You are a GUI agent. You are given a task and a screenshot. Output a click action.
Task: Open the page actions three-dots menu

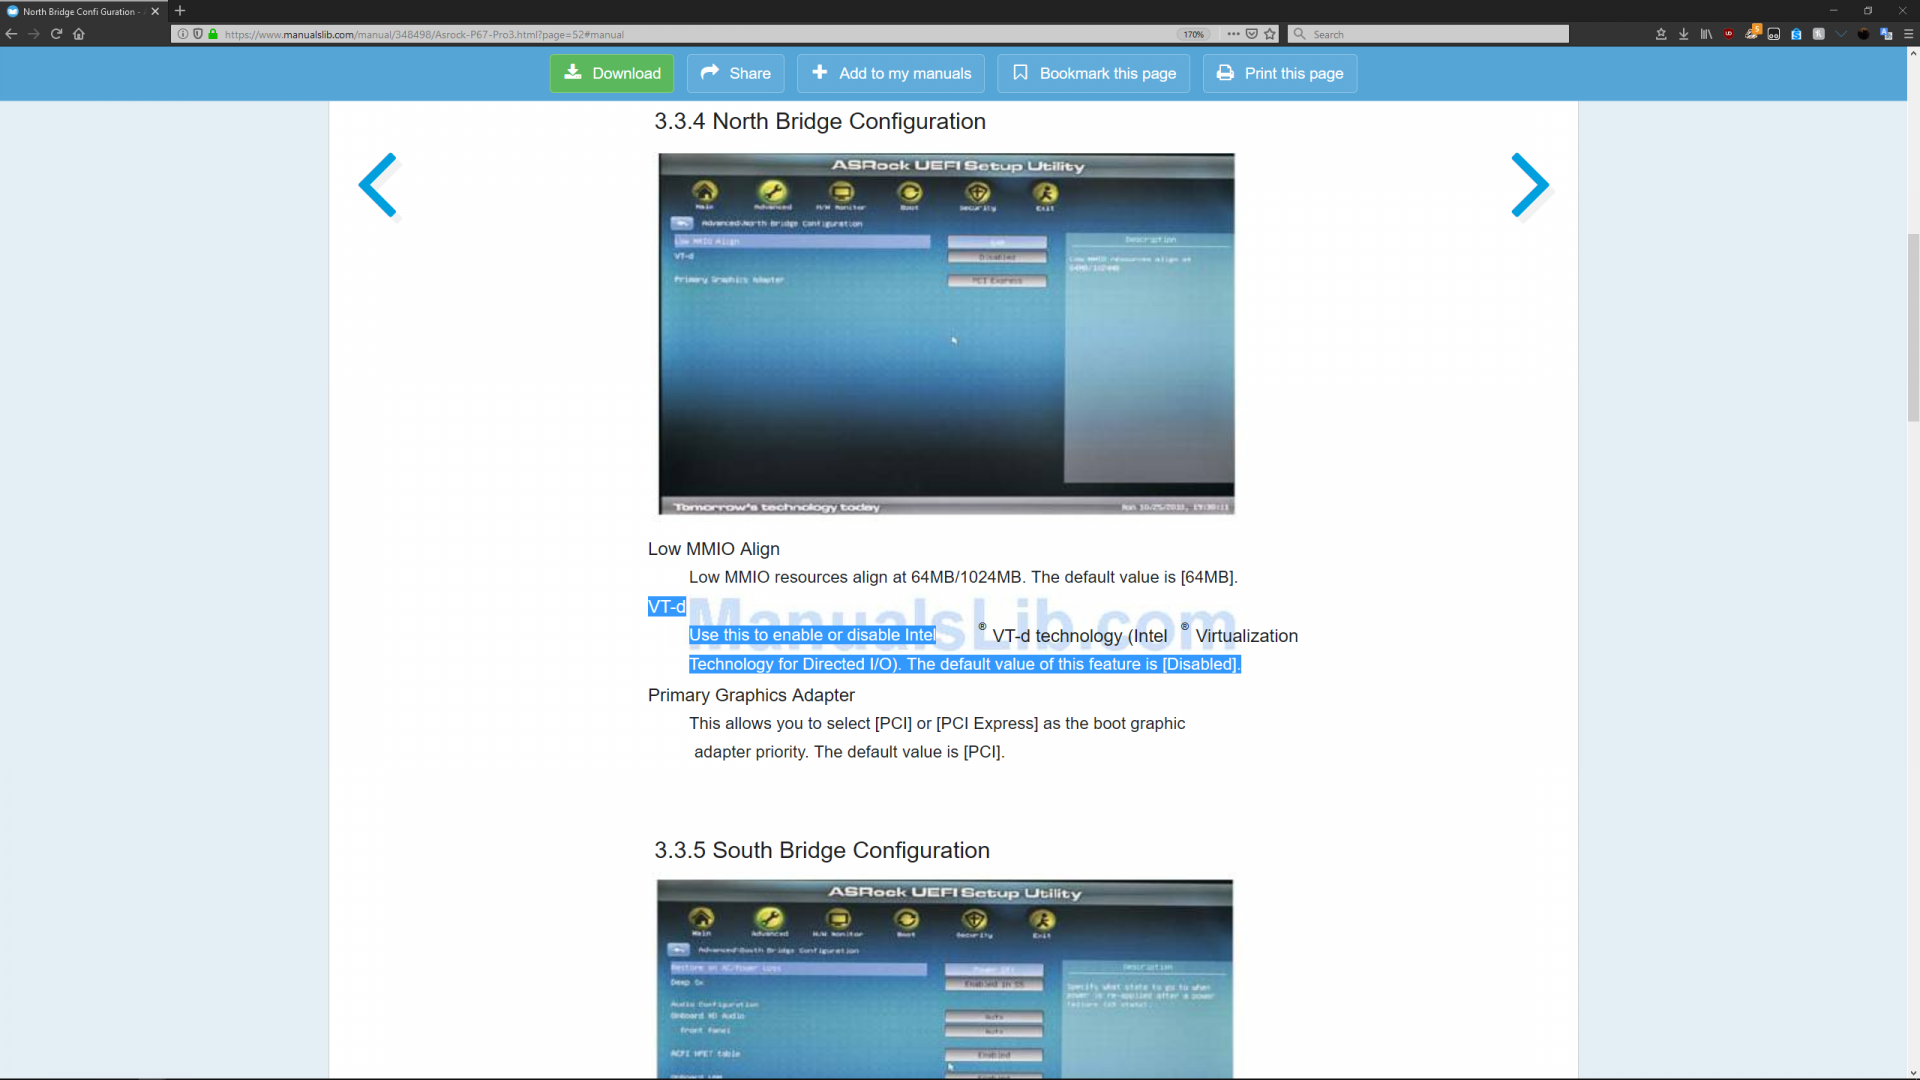[x=1233, y=34]
